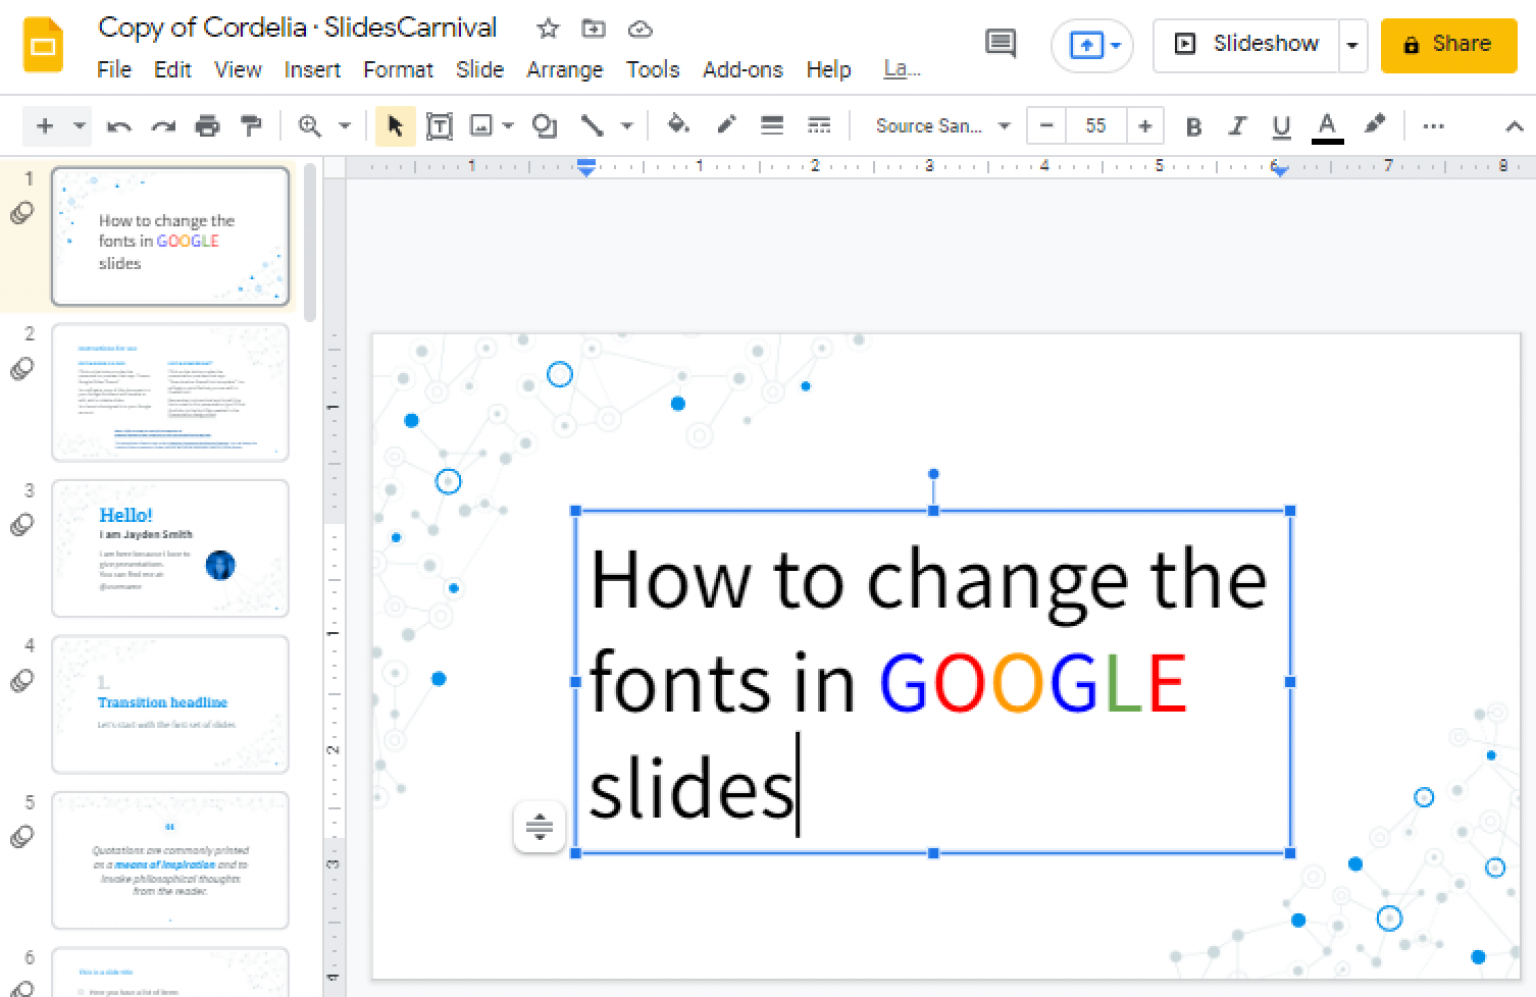Click the text fitting options button
Viewport: 1536px width, 997px height.
539,826
